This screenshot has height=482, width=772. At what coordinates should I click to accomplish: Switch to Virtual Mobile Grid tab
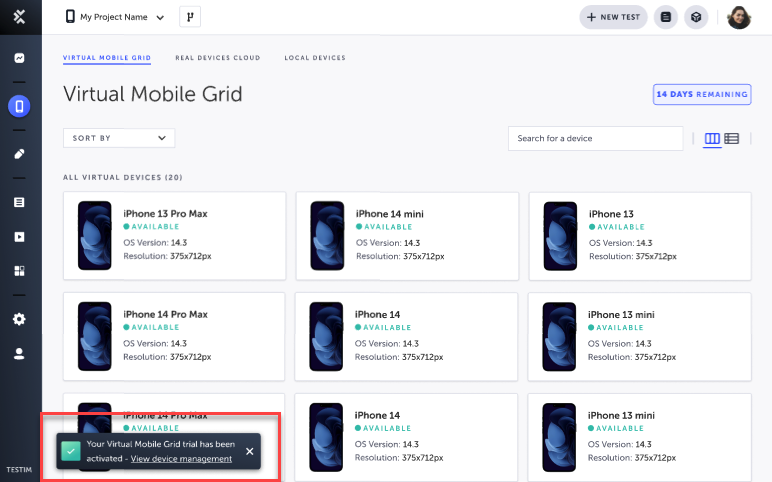107,58
